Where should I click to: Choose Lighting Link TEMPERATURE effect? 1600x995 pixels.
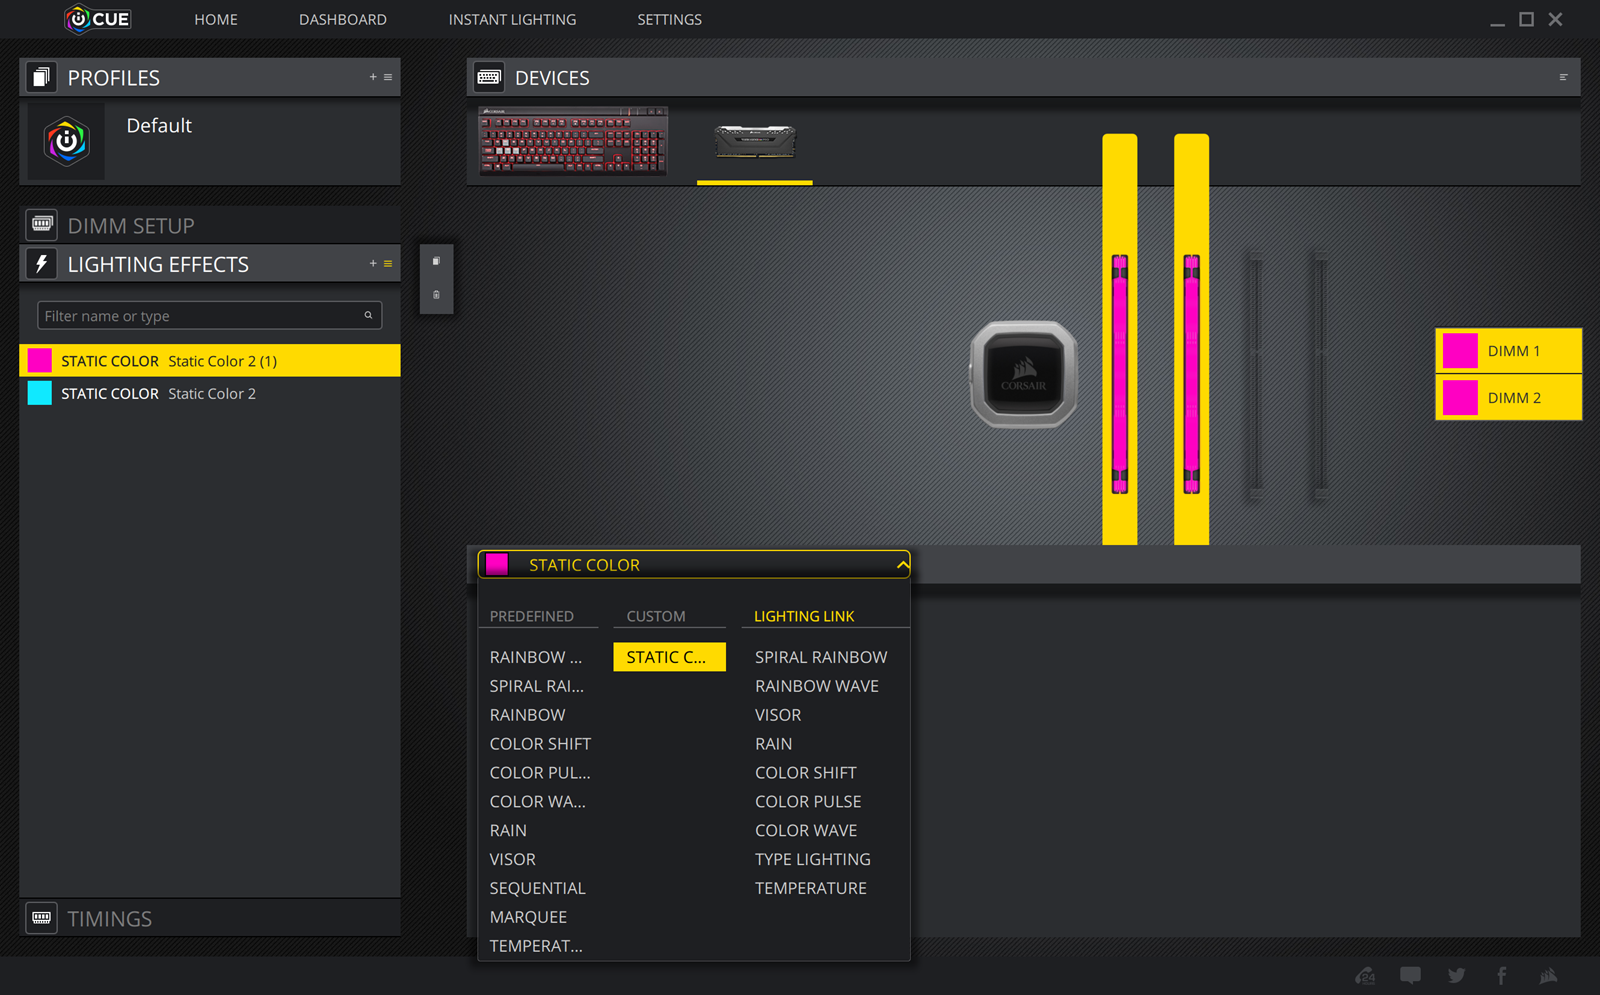click(x=811, y=889)
